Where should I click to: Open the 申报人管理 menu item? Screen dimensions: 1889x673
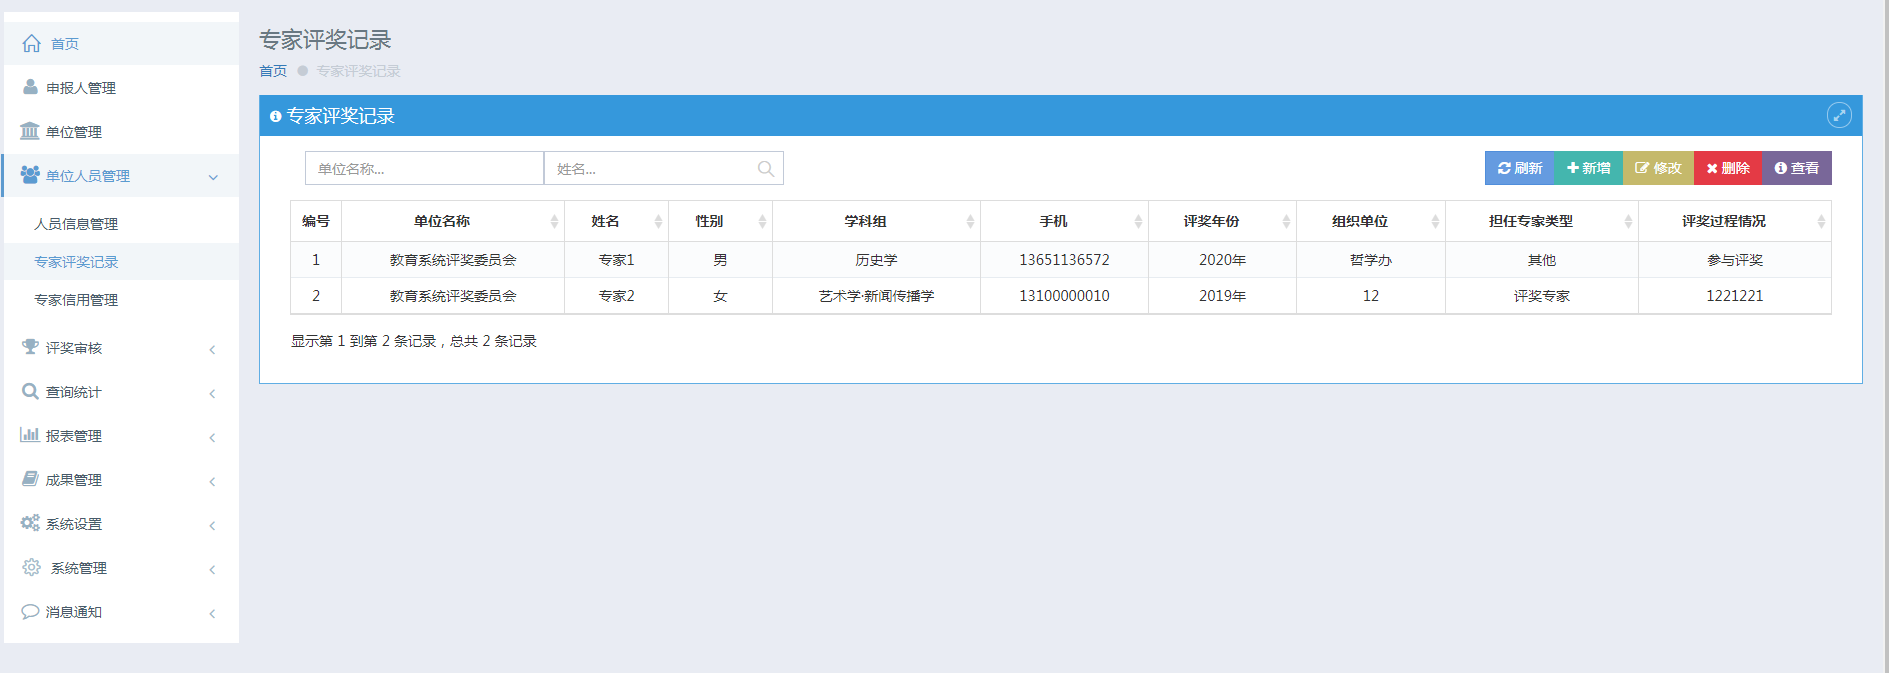121,87
